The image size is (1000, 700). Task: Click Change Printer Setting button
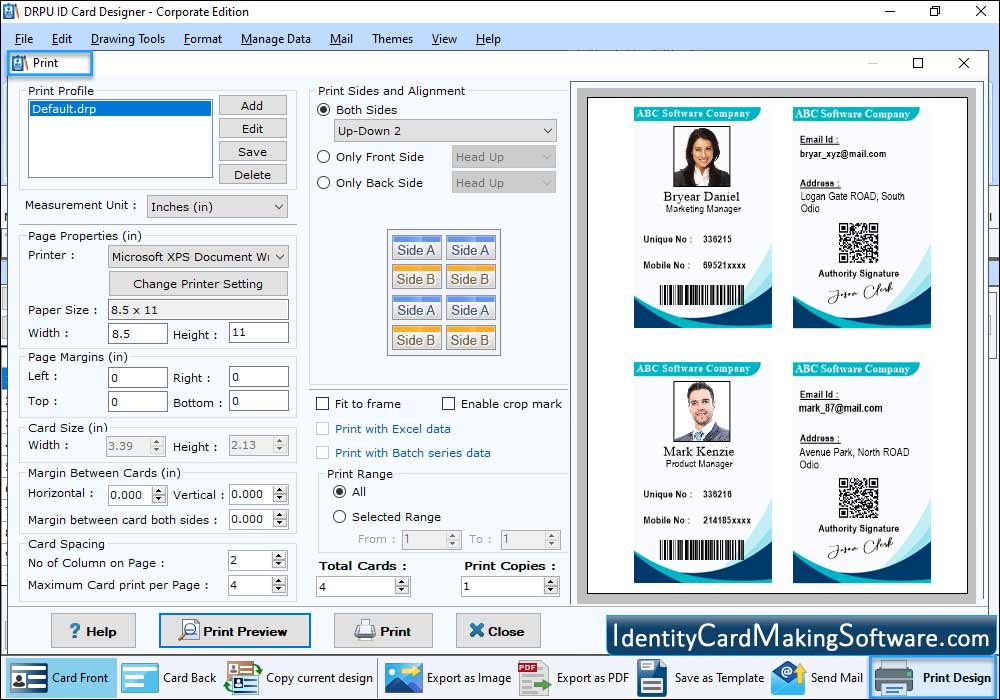point(198,284)
